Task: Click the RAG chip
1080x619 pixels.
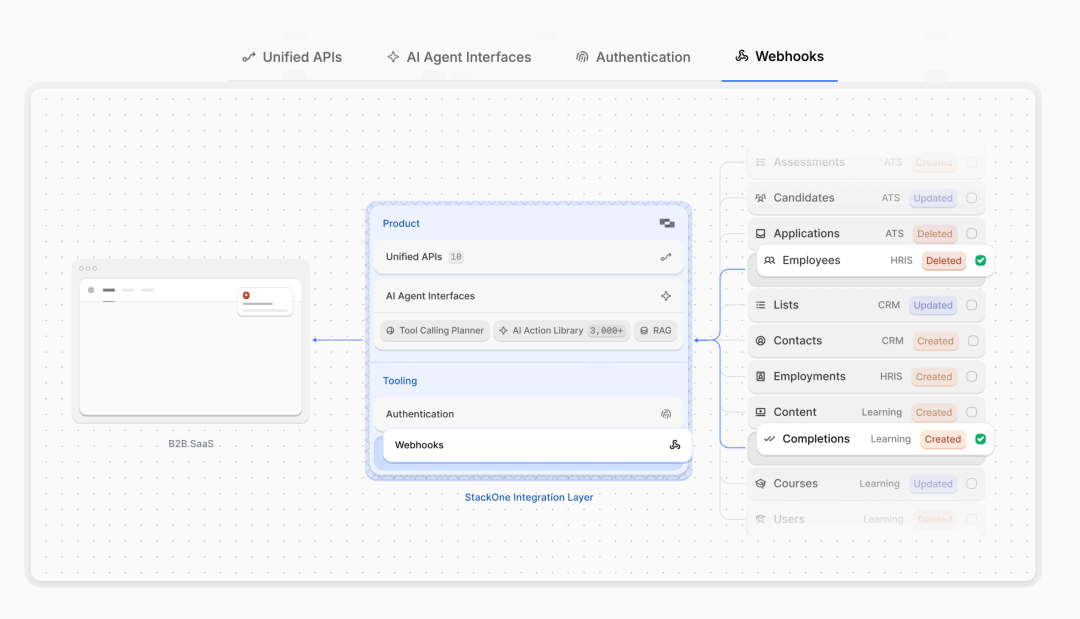Action: pos(655,331)
